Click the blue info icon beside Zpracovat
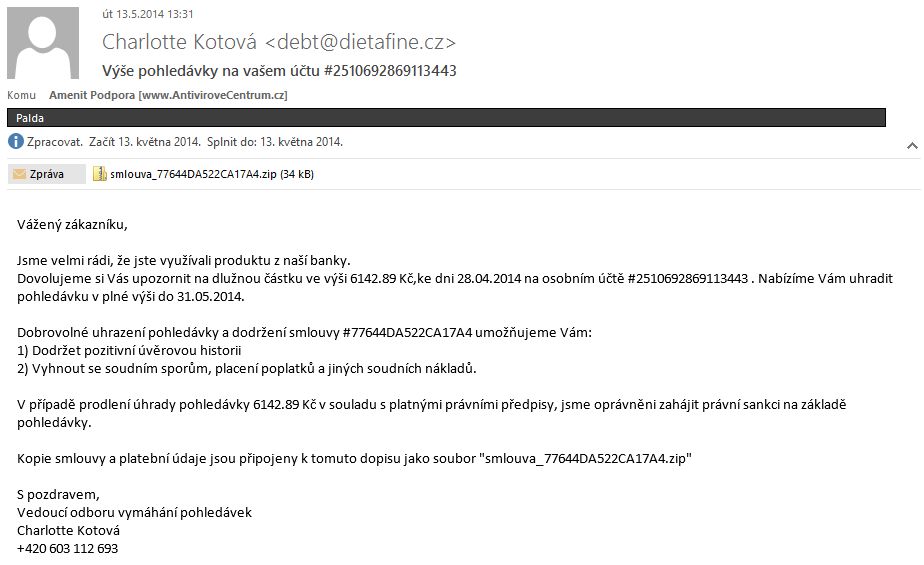Screen dimensions: 924x565 click(15, 141)
